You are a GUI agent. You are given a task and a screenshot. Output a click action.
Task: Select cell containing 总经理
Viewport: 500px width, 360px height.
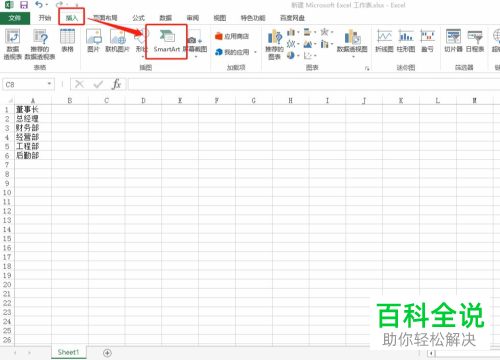click(33, 119)
